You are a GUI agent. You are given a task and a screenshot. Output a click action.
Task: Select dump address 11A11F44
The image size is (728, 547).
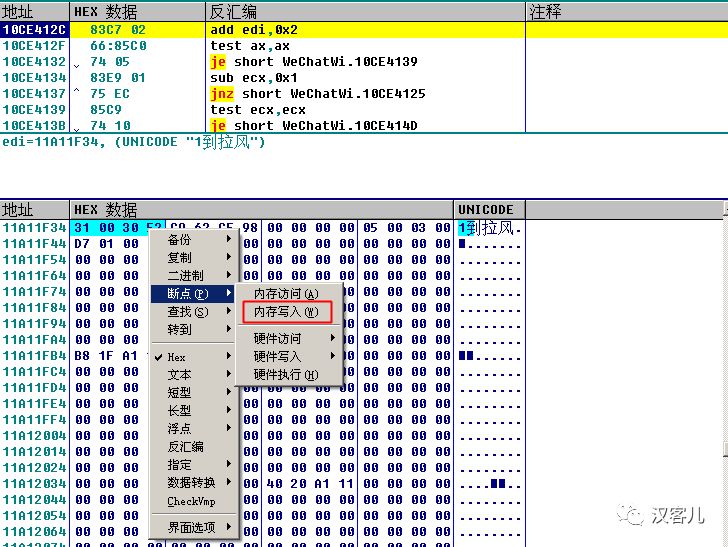(x=34, y=244)
